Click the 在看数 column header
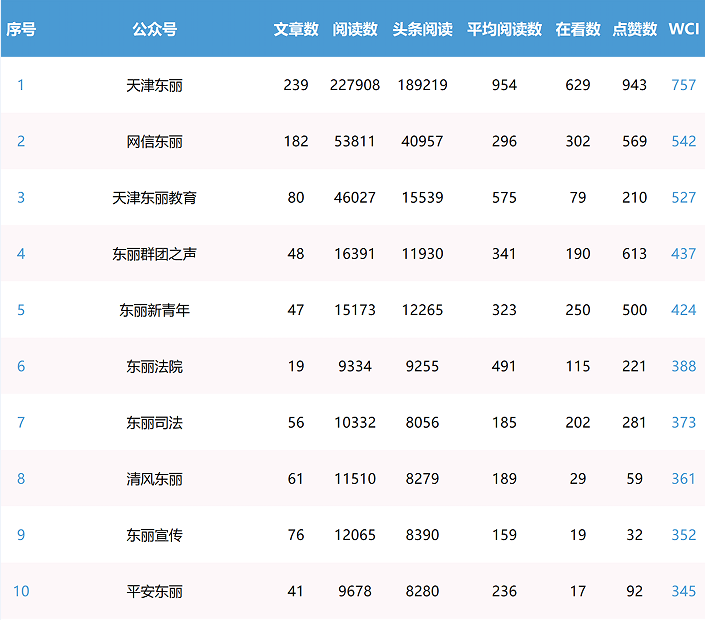This screenshot has width=705, height=620. tap(578, 29)
